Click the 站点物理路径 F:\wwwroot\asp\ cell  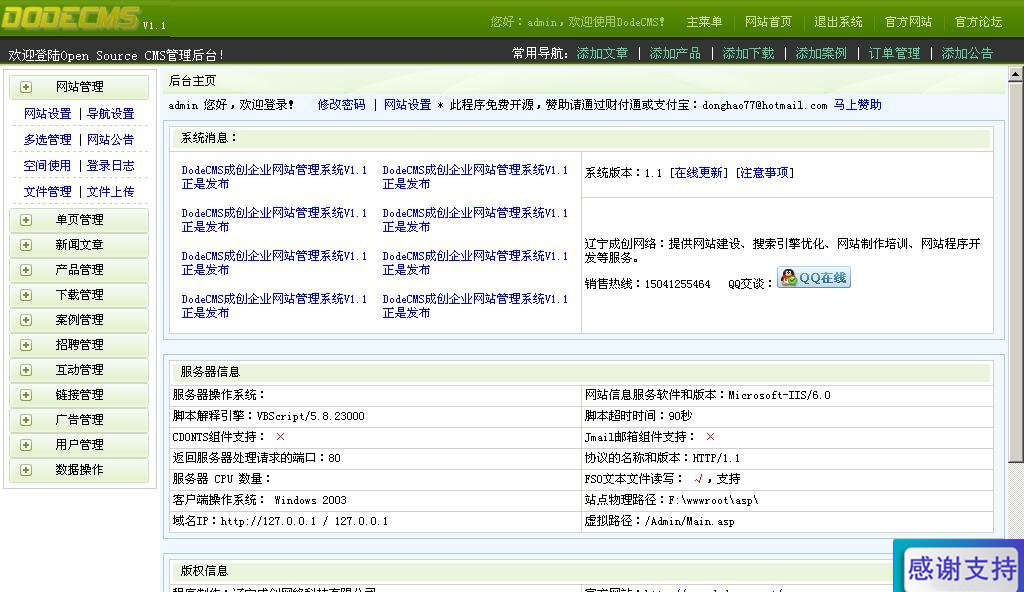[787, 501]
